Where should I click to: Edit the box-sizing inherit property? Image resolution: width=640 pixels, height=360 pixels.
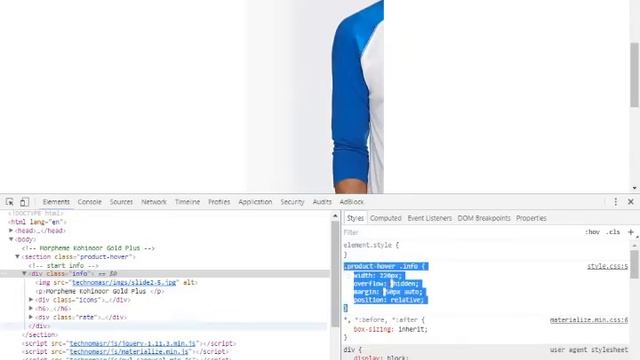[391, 329]
